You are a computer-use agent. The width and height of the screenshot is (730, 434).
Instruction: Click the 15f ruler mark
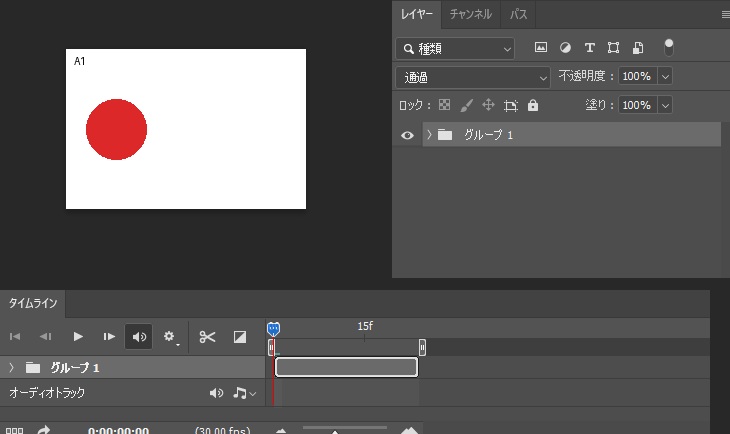(x=365, y=326)
